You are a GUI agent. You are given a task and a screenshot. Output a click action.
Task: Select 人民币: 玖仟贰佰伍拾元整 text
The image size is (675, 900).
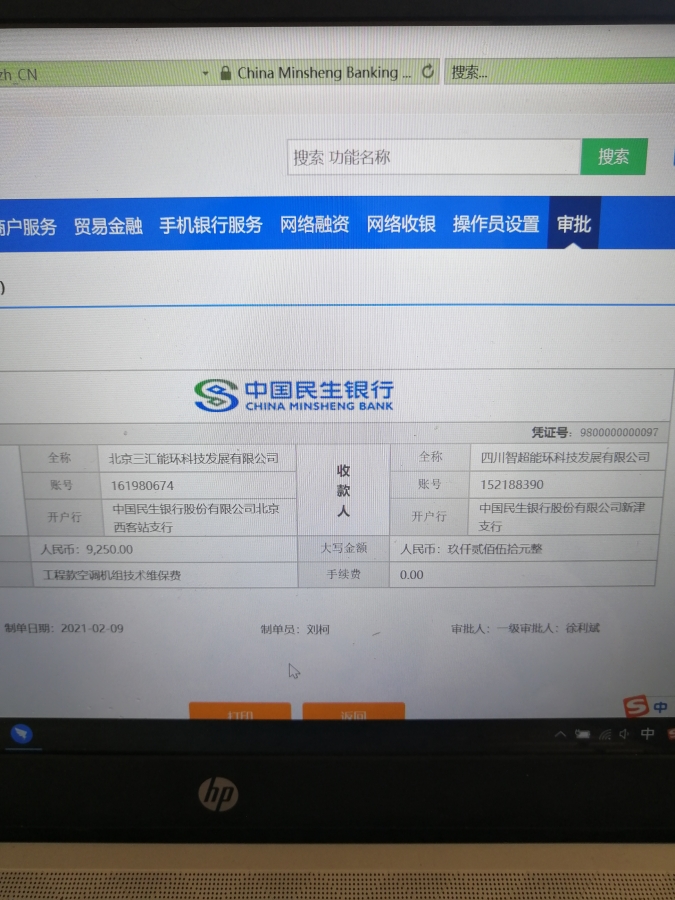click(x=471, y=549)
